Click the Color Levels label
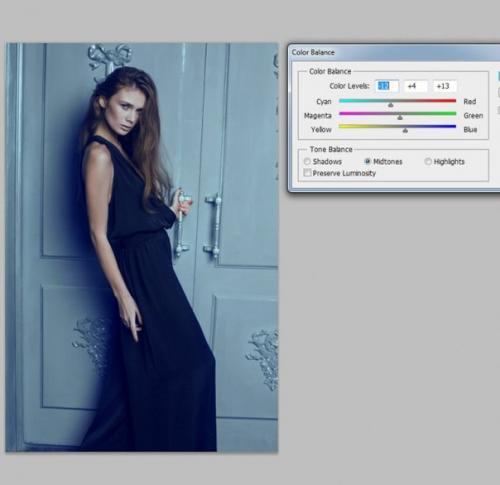Image resolution: width=500 pixels, height=485 pixels. pyautogui.click(x=349, y=86)
